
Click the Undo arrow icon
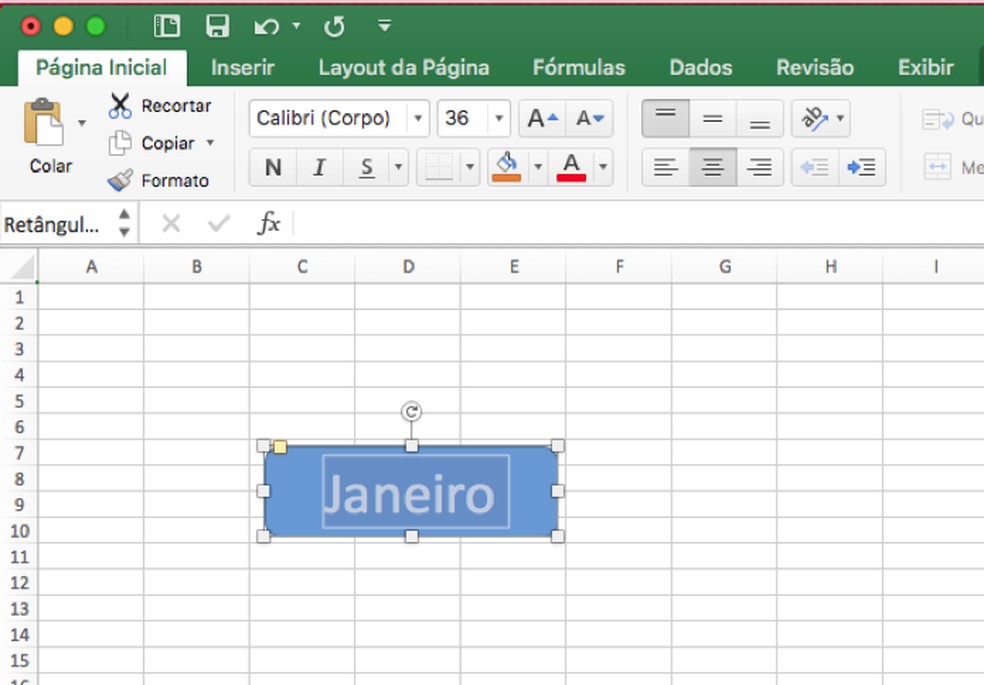click(x=267, y=26)
